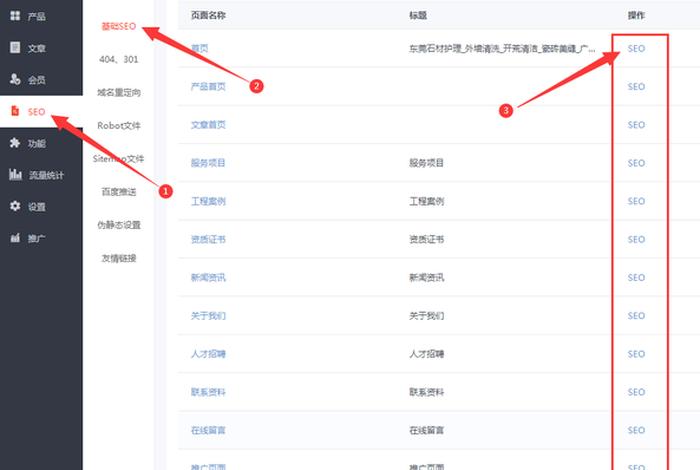Open the 产品首页 page name link

click(x=208, y=87)
